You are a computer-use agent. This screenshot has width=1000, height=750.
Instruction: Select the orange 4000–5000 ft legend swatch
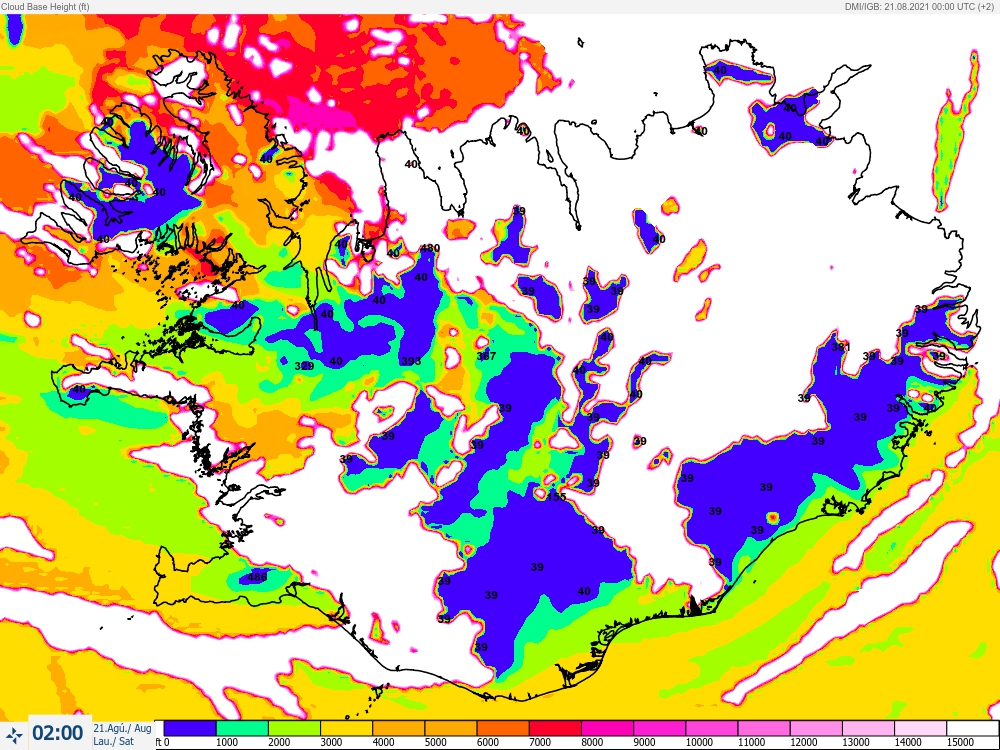click(399, 728)
